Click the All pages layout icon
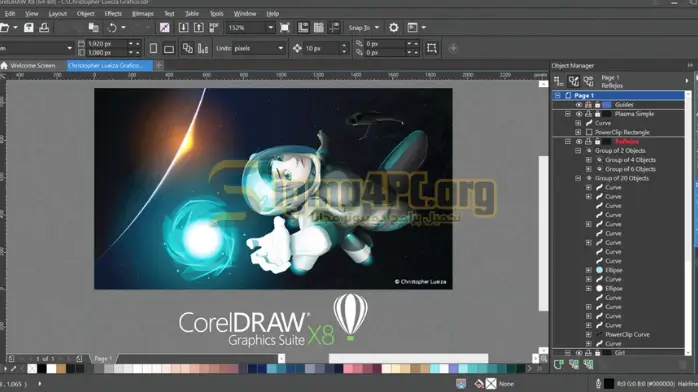The width and height of the screenshot is (698, 392). pos(188,48)
